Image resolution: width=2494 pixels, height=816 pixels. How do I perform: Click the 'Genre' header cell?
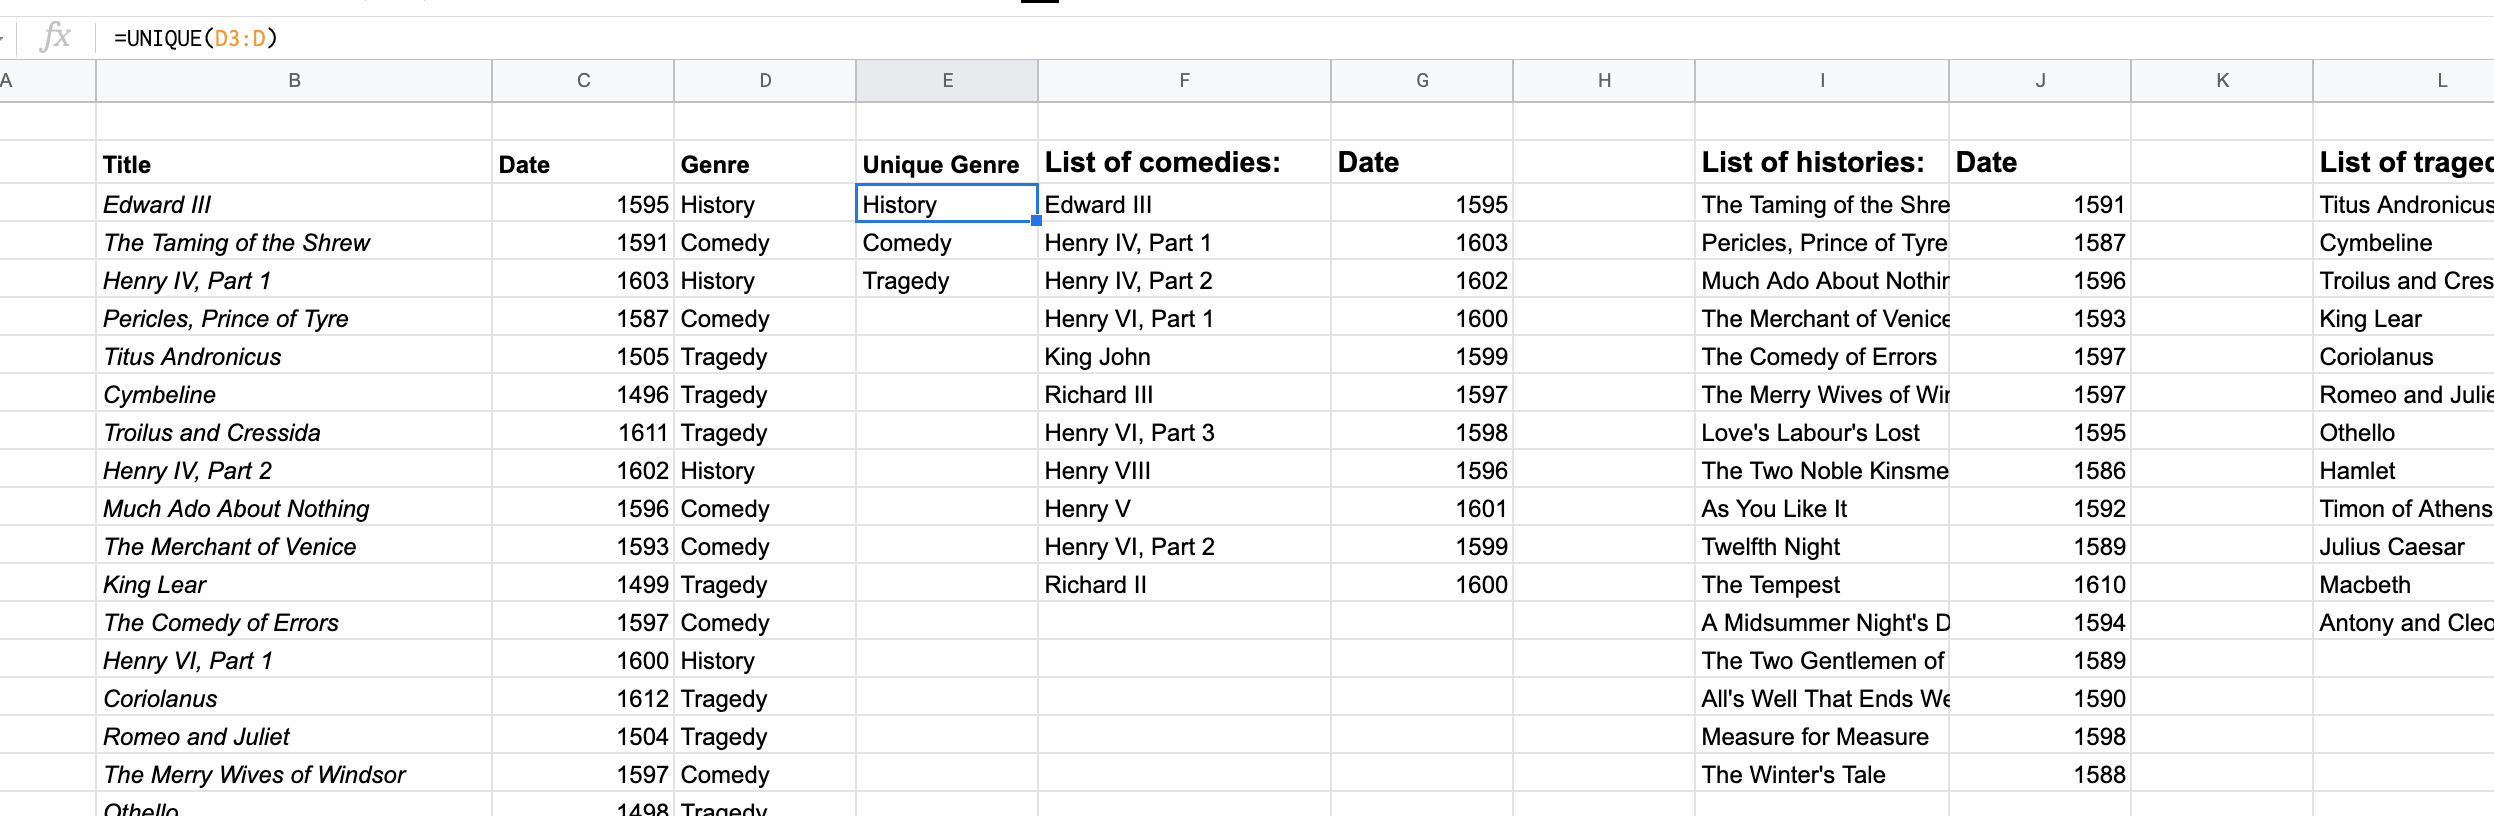coord(765,164)
